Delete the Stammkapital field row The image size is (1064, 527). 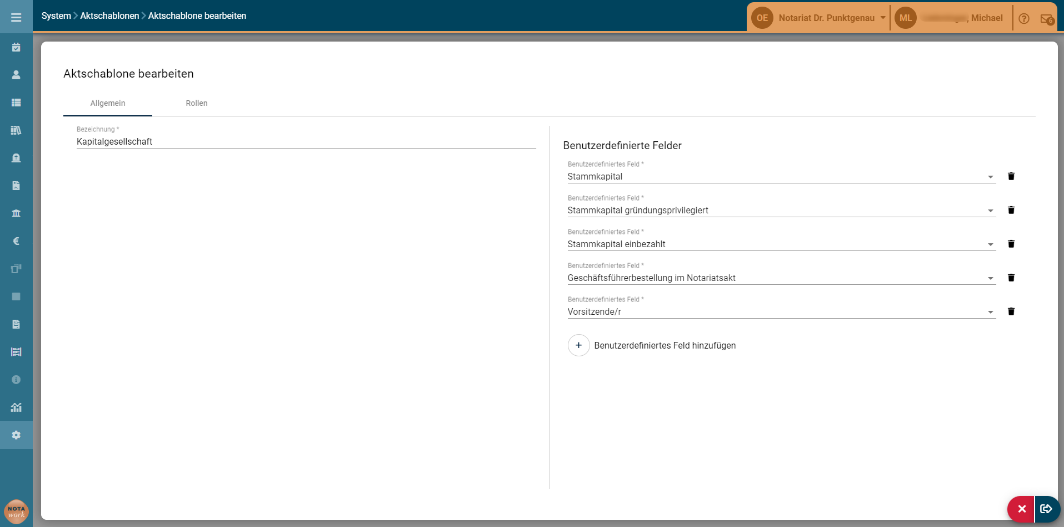click(x=1010, y=176)
